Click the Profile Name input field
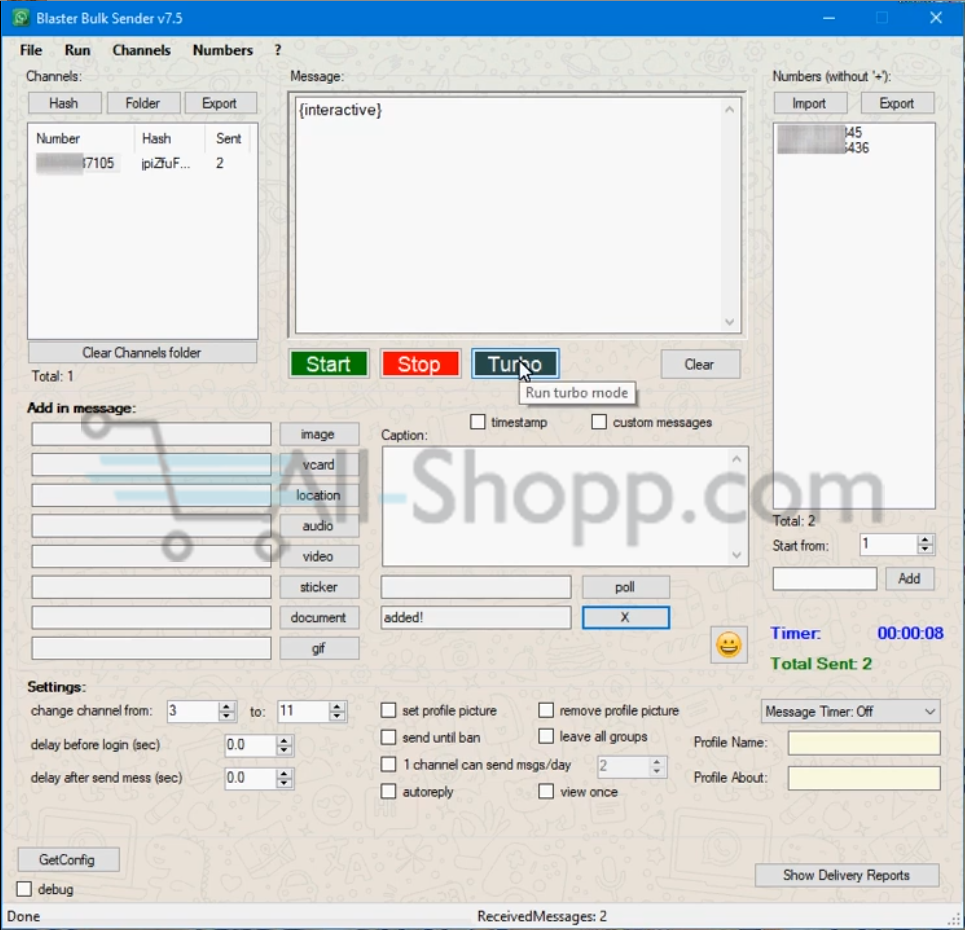This screenshot has height=930, width=965. 863,743
